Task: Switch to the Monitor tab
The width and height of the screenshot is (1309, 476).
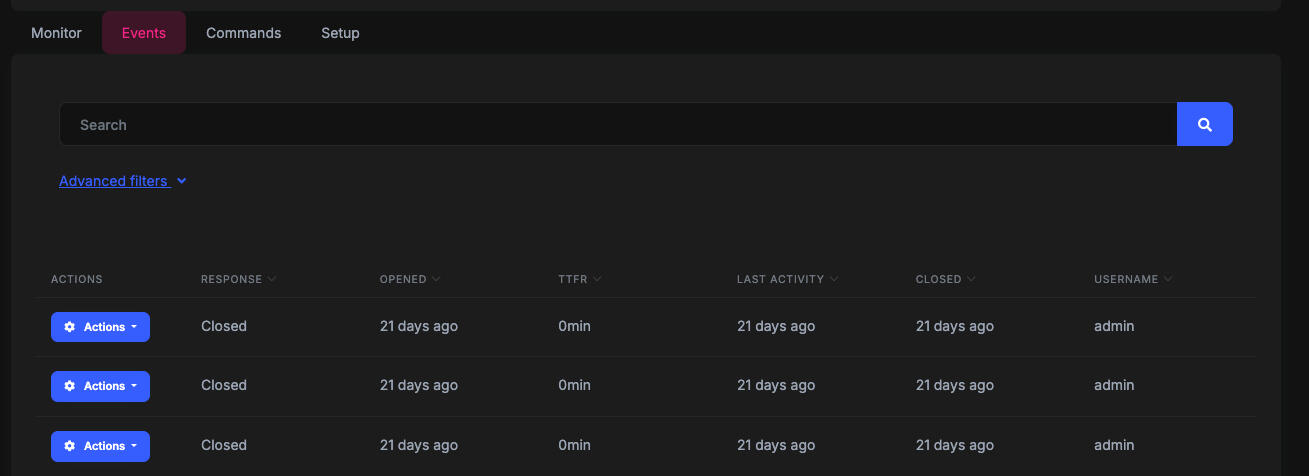Action: click(56, 33)
